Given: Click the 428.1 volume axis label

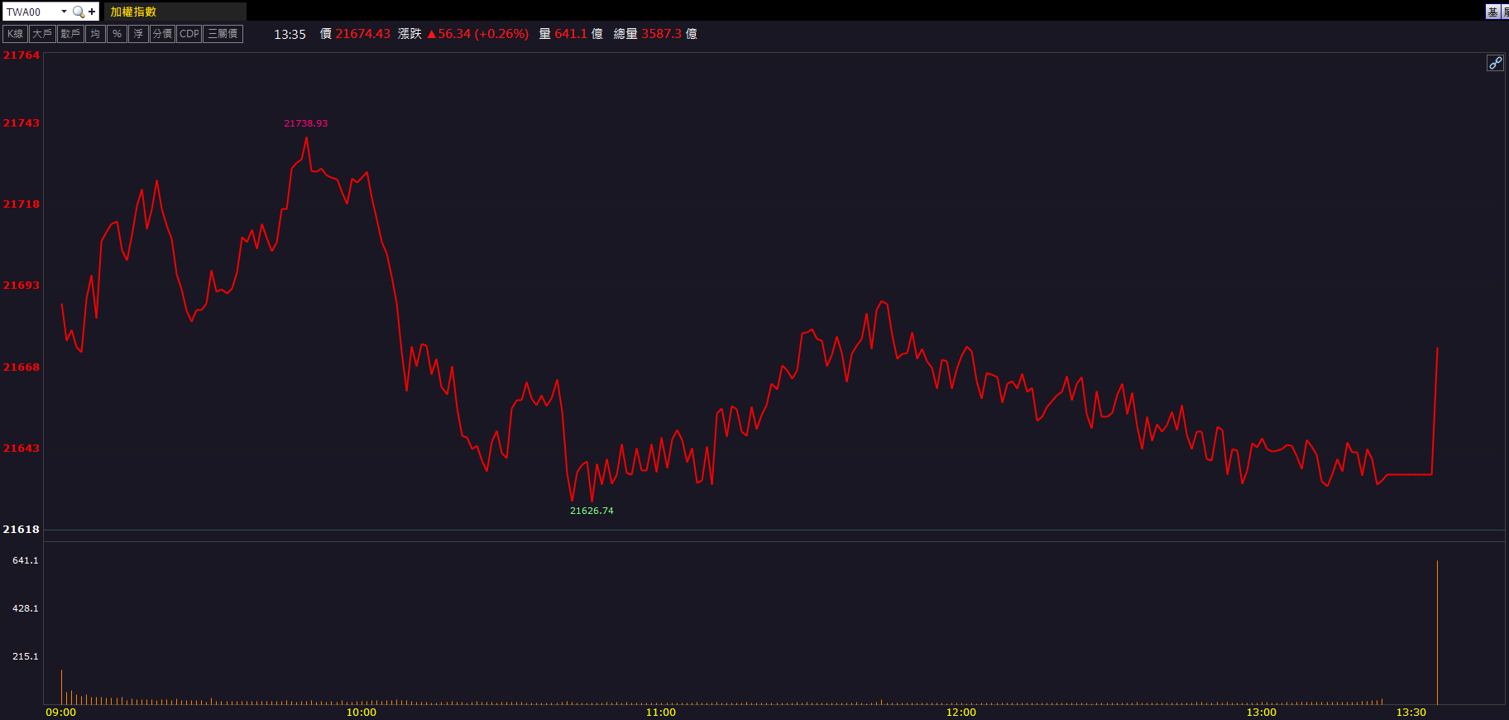Looking at the screenshot, I should (x=26, y=609).
